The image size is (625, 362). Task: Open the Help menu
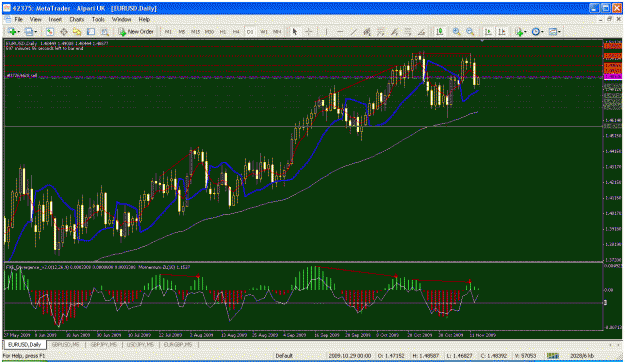pyautogui.click(x=144, y=19)
